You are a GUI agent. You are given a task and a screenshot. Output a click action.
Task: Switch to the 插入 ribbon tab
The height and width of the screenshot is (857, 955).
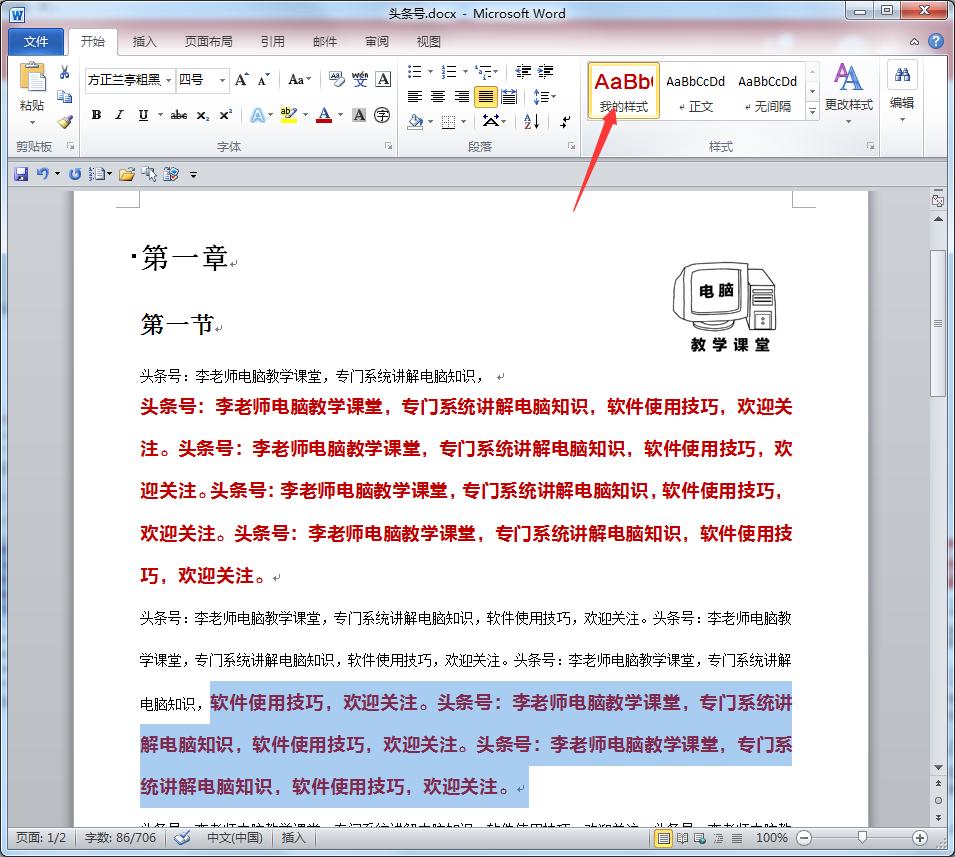pyautogui.click(x=143, y=41)
